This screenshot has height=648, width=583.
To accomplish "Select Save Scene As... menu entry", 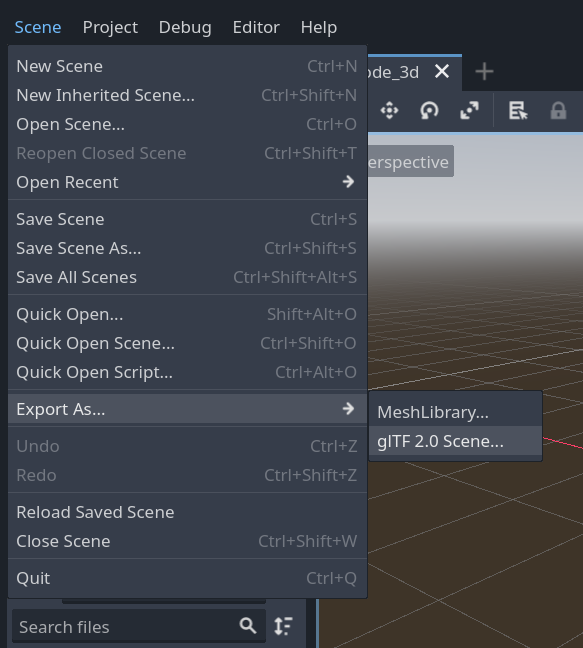I will pos(188,248).
